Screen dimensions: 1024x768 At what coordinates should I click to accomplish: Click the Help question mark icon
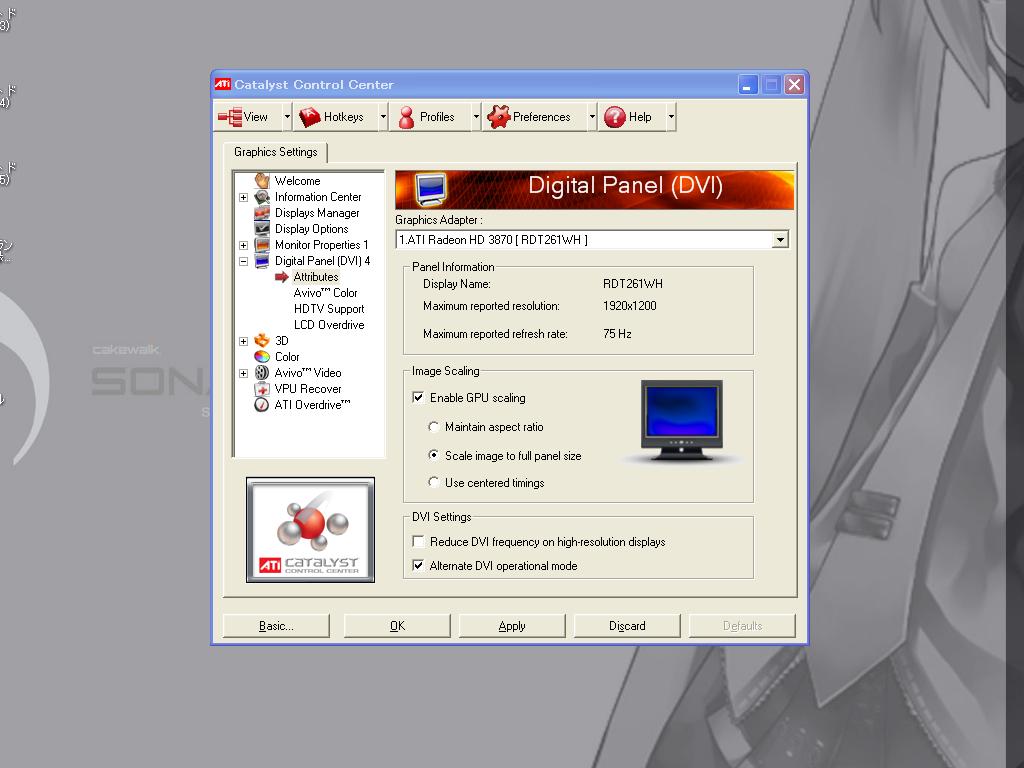[615, 117]
